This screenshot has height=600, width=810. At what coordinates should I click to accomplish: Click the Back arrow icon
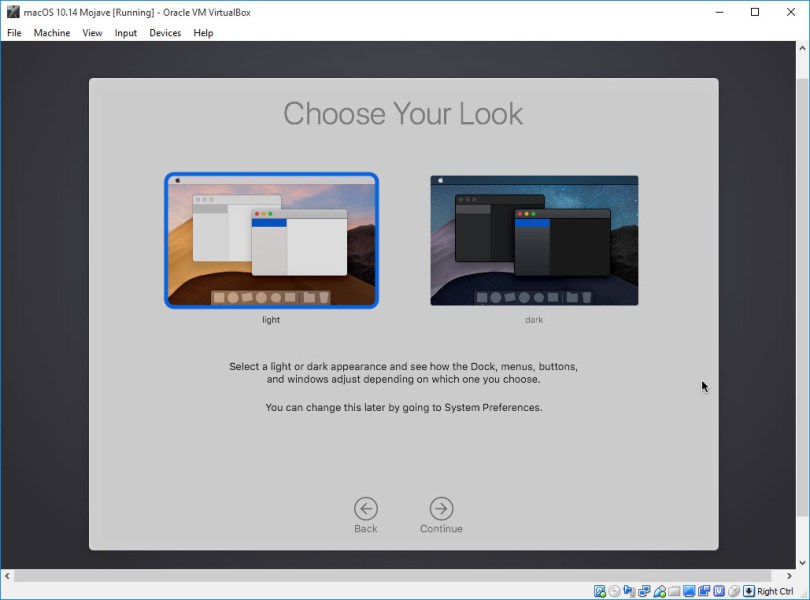click(x=366, y=509)
